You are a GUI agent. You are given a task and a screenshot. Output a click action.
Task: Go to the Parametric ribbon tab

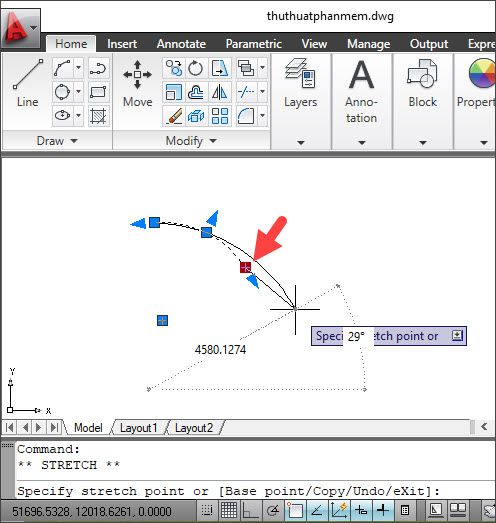coord(254,44)
